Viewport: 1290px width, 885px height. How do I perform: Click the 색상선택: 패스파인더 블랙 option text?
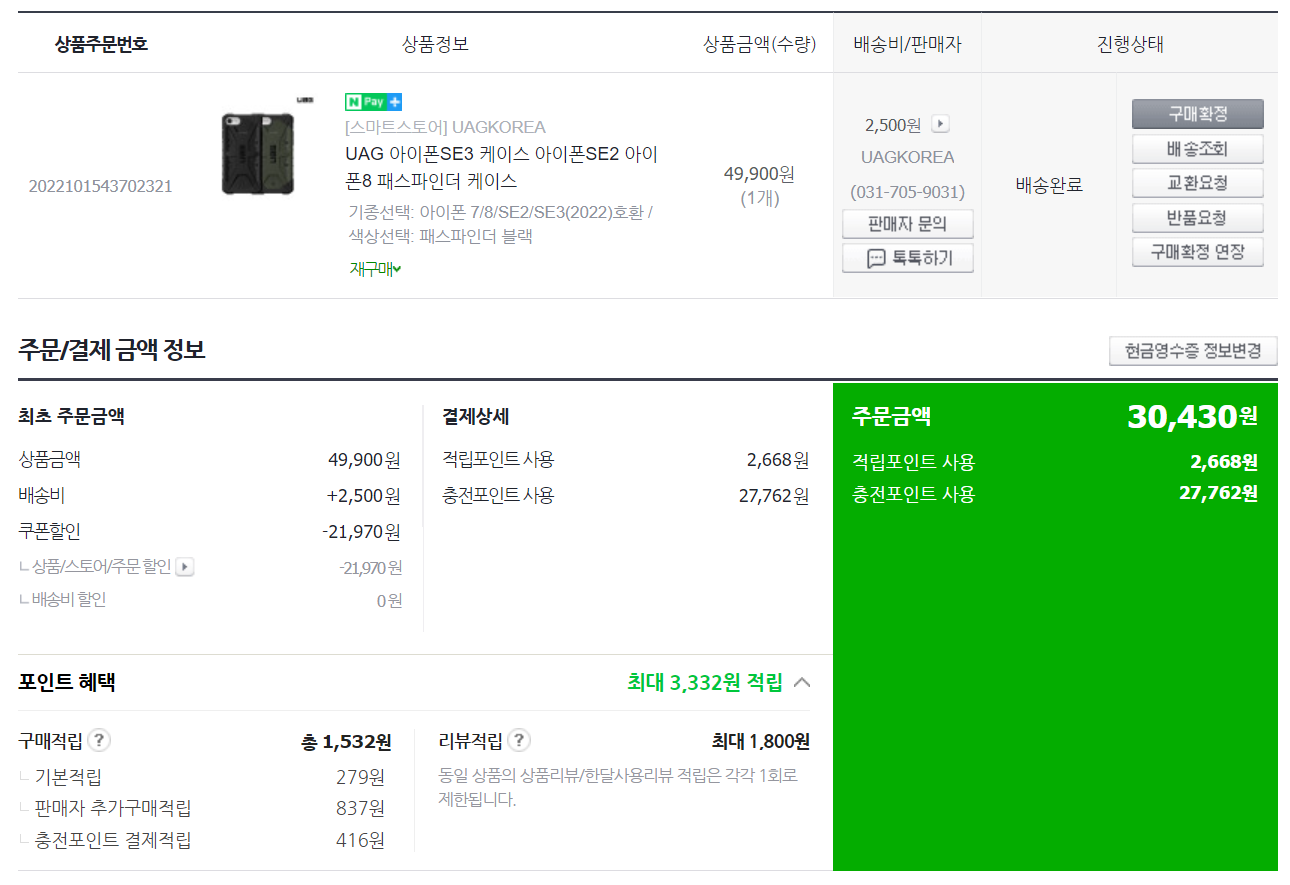[x=440, y=236]
